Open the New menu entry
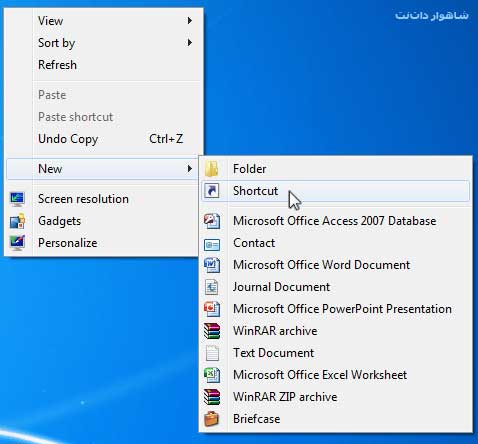Image resolution: width=478 pixels, height=444 pixels. pyautogui.click(x=103, y=169)
